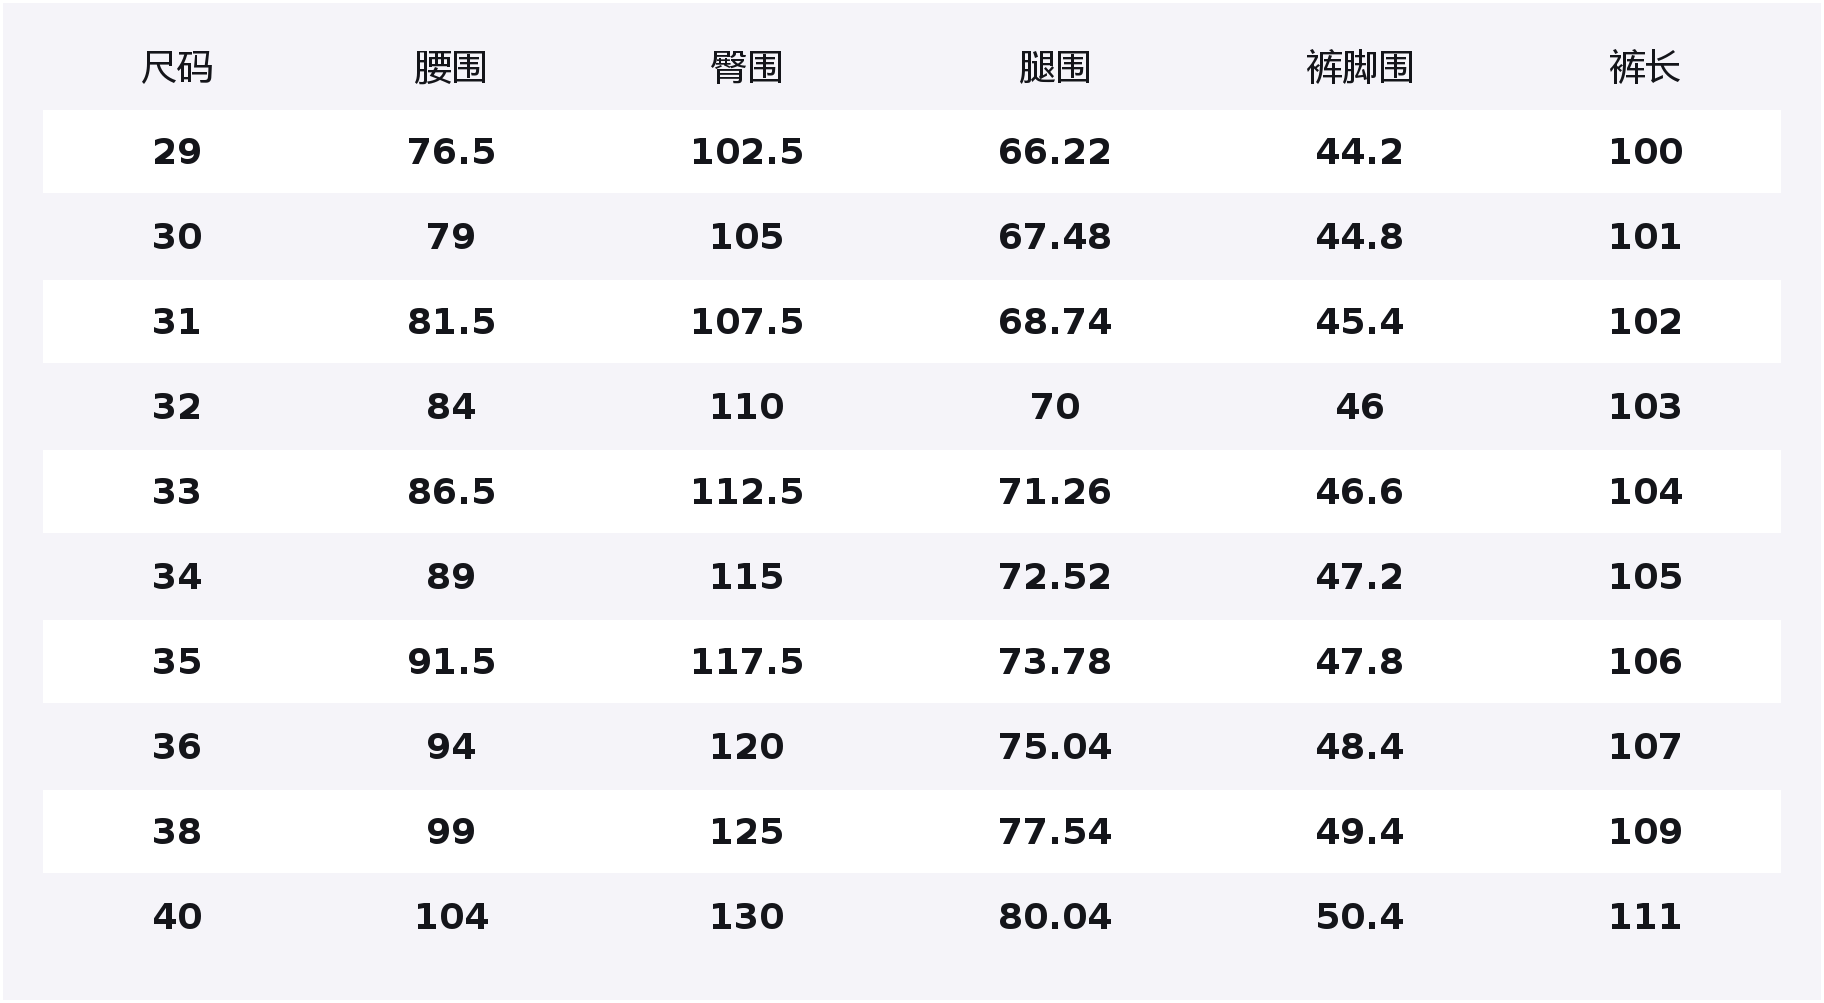Select the 46.6 trouser hem cell
The image size is (1824, 1003).
(x=1359, y=492)
